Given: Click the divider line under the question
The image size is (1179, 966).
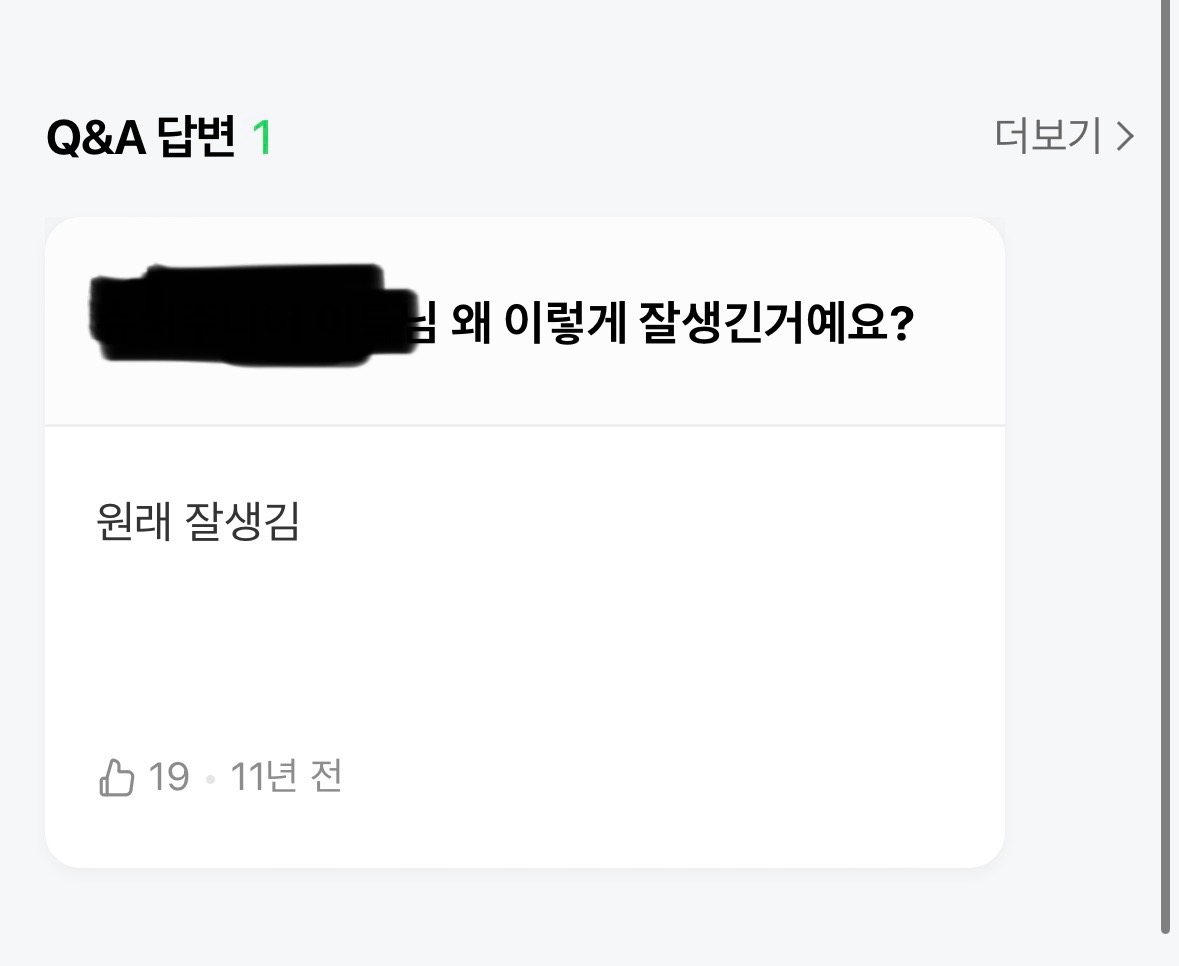Looking at the screenshot, I should tap(524, 426).
